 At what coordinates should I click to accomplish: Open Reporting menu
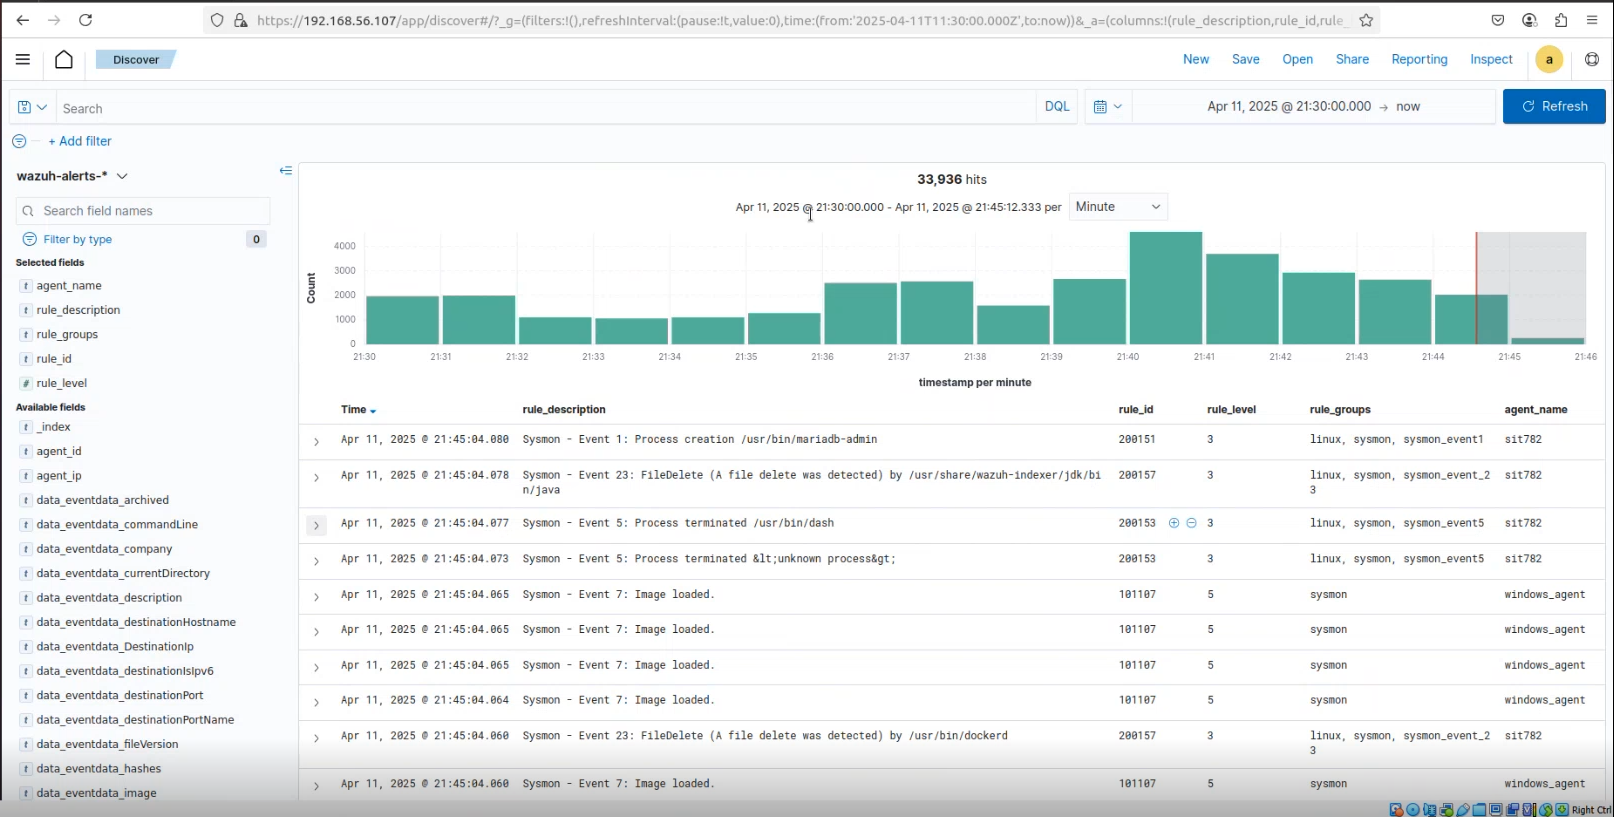(x=1419, y=59)
